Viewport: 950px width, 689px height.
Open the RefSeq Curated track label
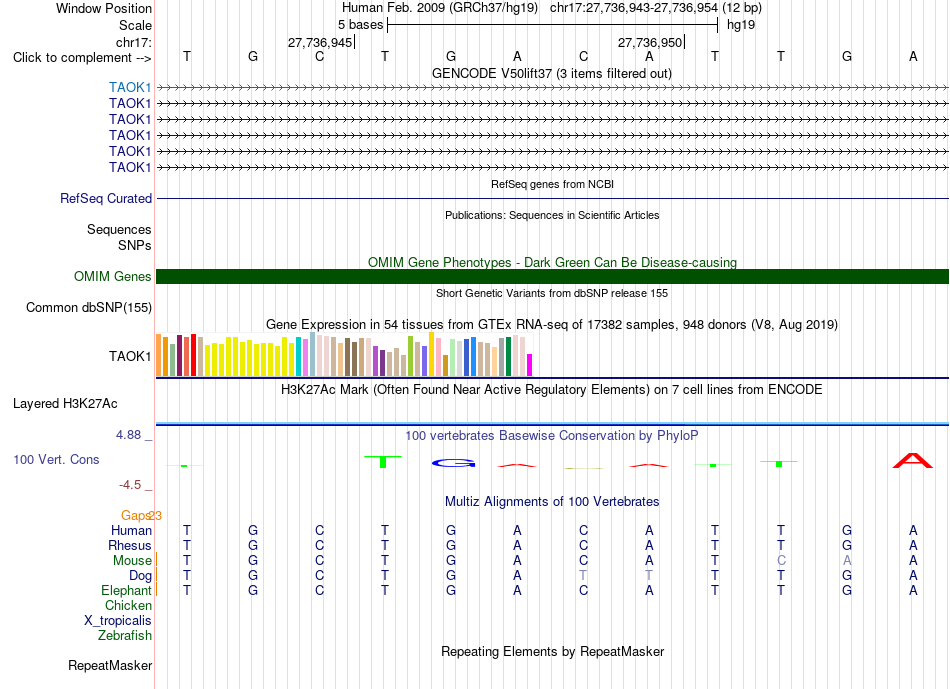pyautogui.click(x=106, y=199)
